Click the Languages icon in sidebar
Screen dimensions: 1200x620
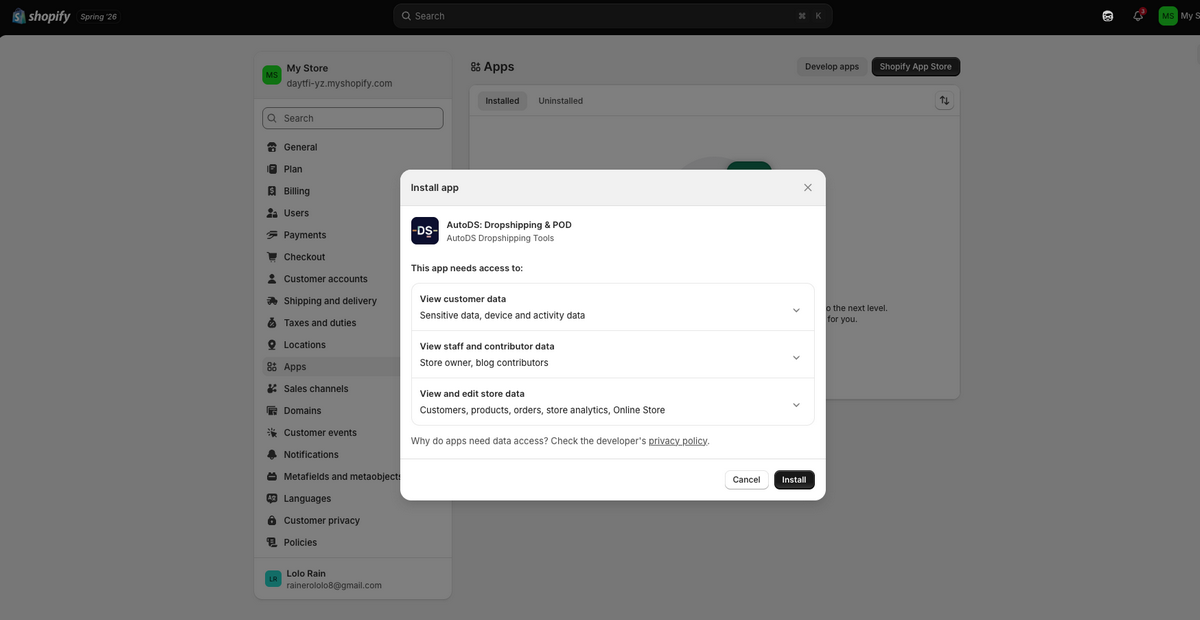tap(272, 499)
